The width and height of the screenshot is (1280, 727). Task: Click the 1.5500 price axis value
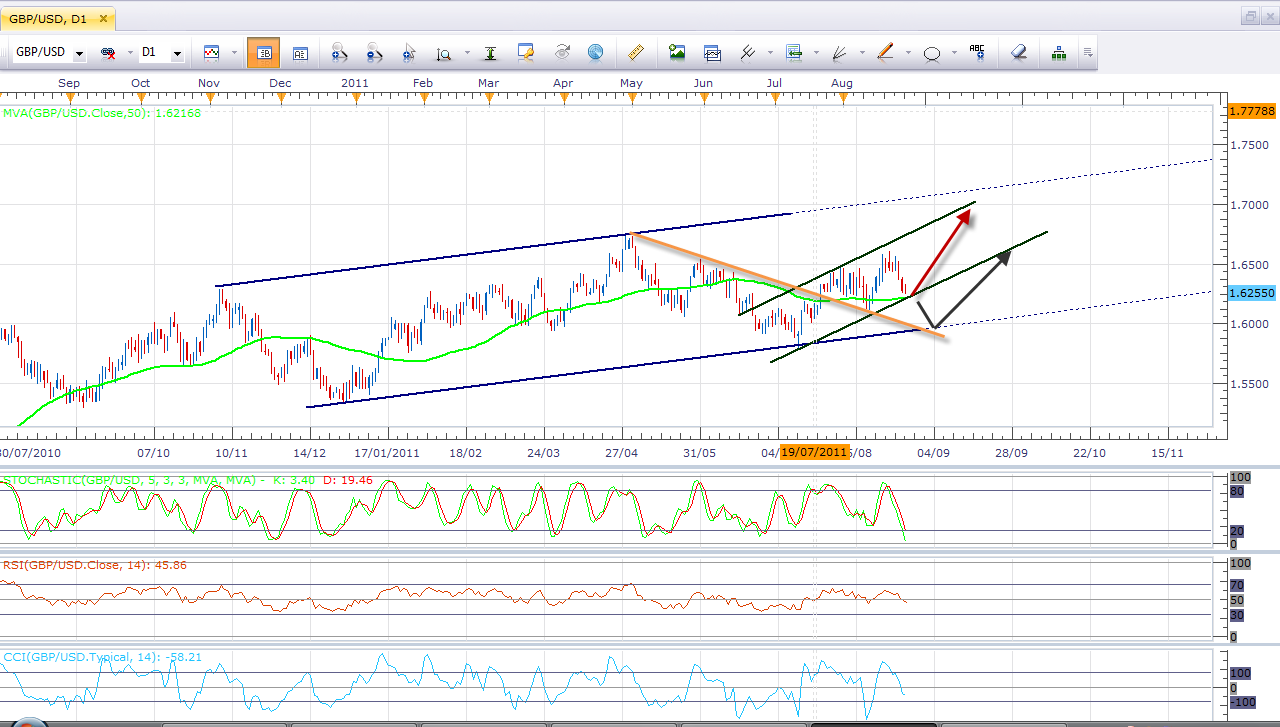pos(1248,384)
